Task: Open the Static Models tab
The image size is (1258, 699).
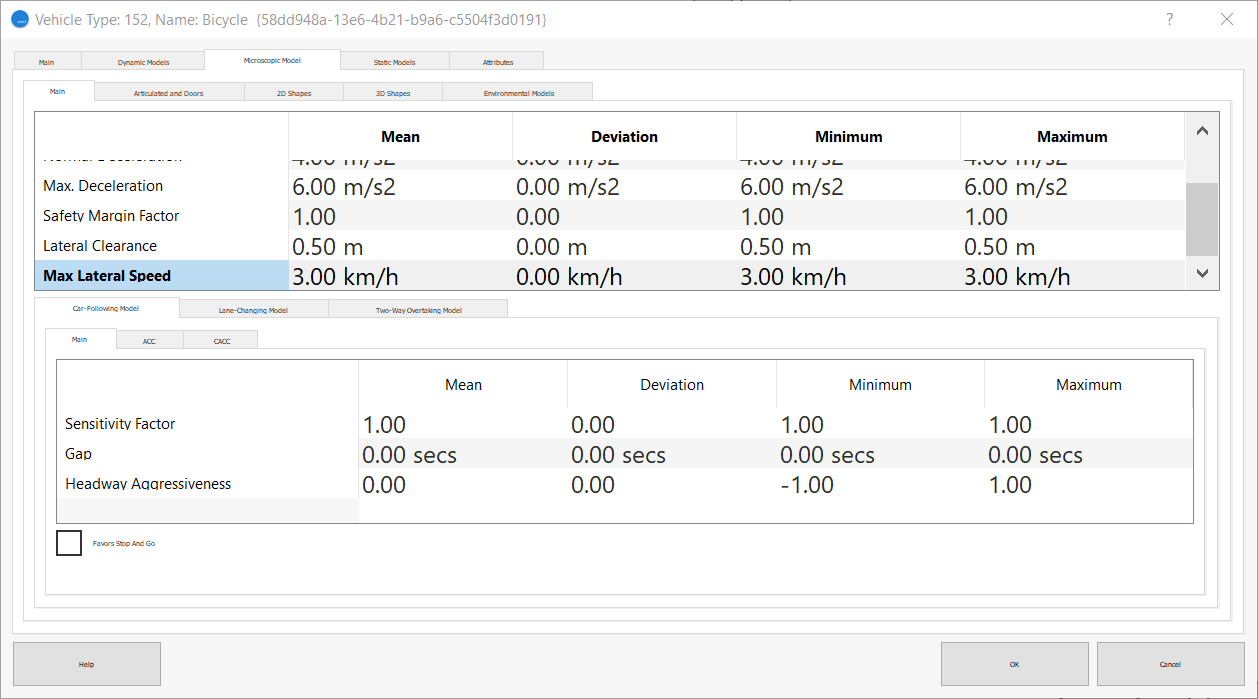Action: (x=395, y=62)
